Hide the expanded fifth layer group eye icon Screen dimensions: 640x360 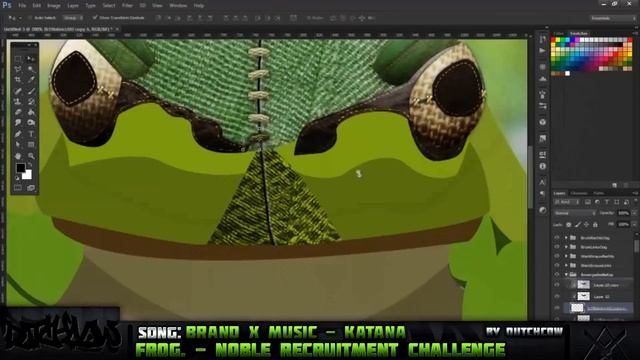click(x=557, y=274)
